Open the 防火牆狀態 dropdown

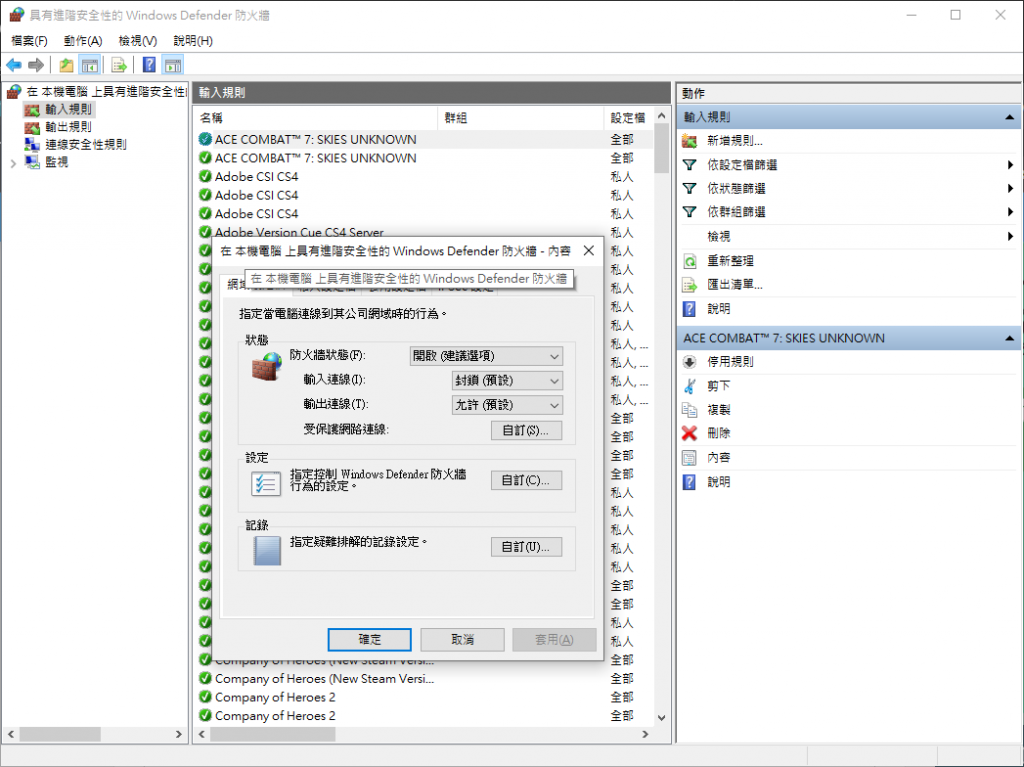(486, 356)
